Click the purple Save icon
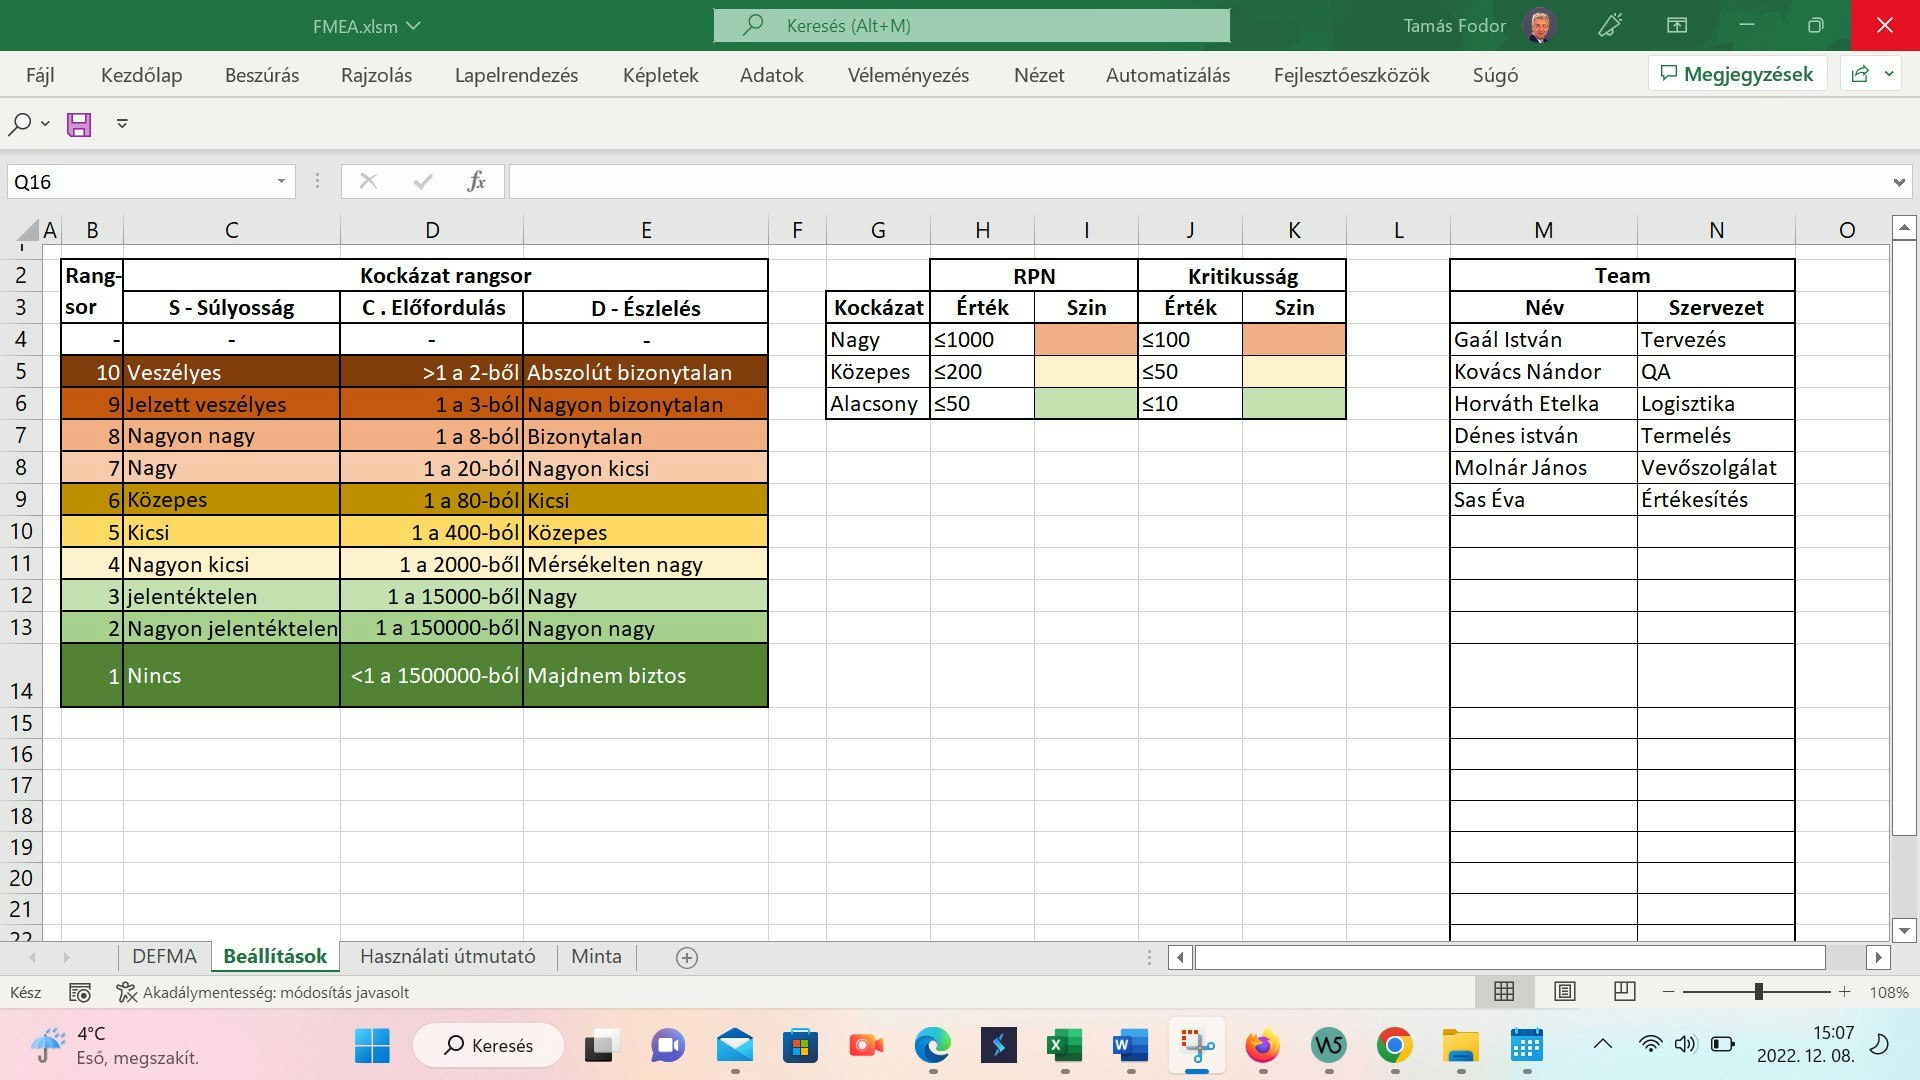Image resolution: width=1920 pixels, height=1080 pixels. click(x=79, y=124)
